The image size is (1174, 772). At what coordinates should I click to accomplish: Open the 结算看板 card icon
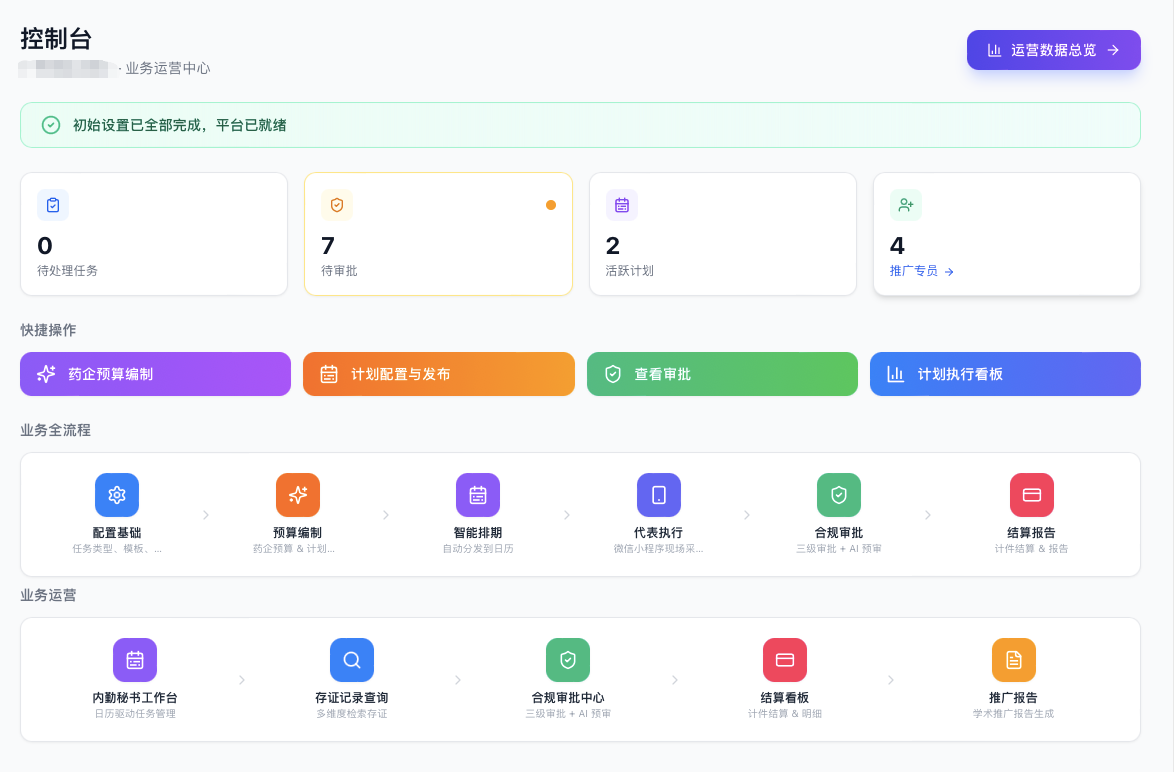[785, 660]
